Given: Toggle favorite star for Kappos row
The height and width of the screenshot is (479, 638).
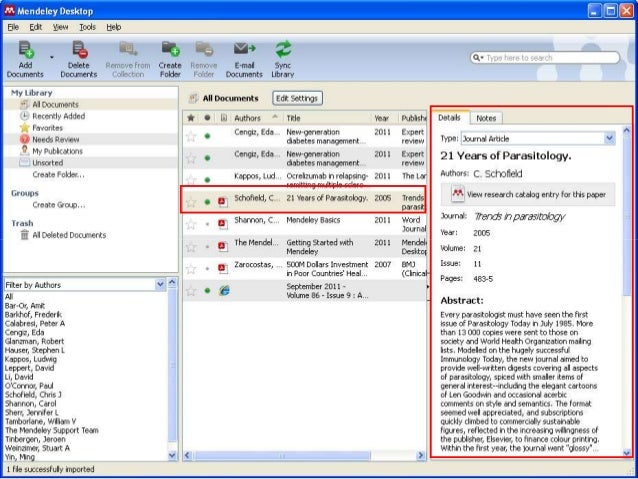Looking at the screenshot, I should coord(191,179).
